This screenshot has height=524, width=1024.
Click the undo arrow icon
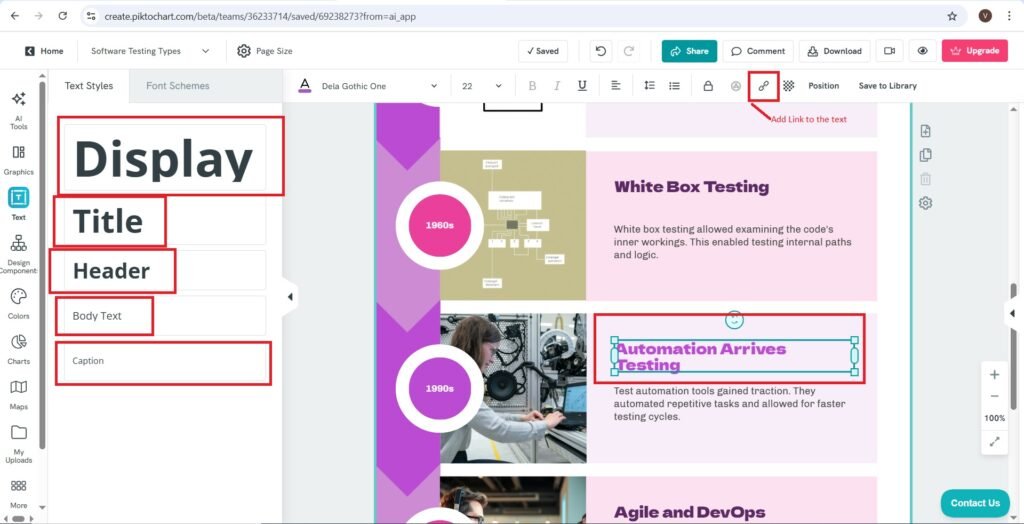[600, 51]
